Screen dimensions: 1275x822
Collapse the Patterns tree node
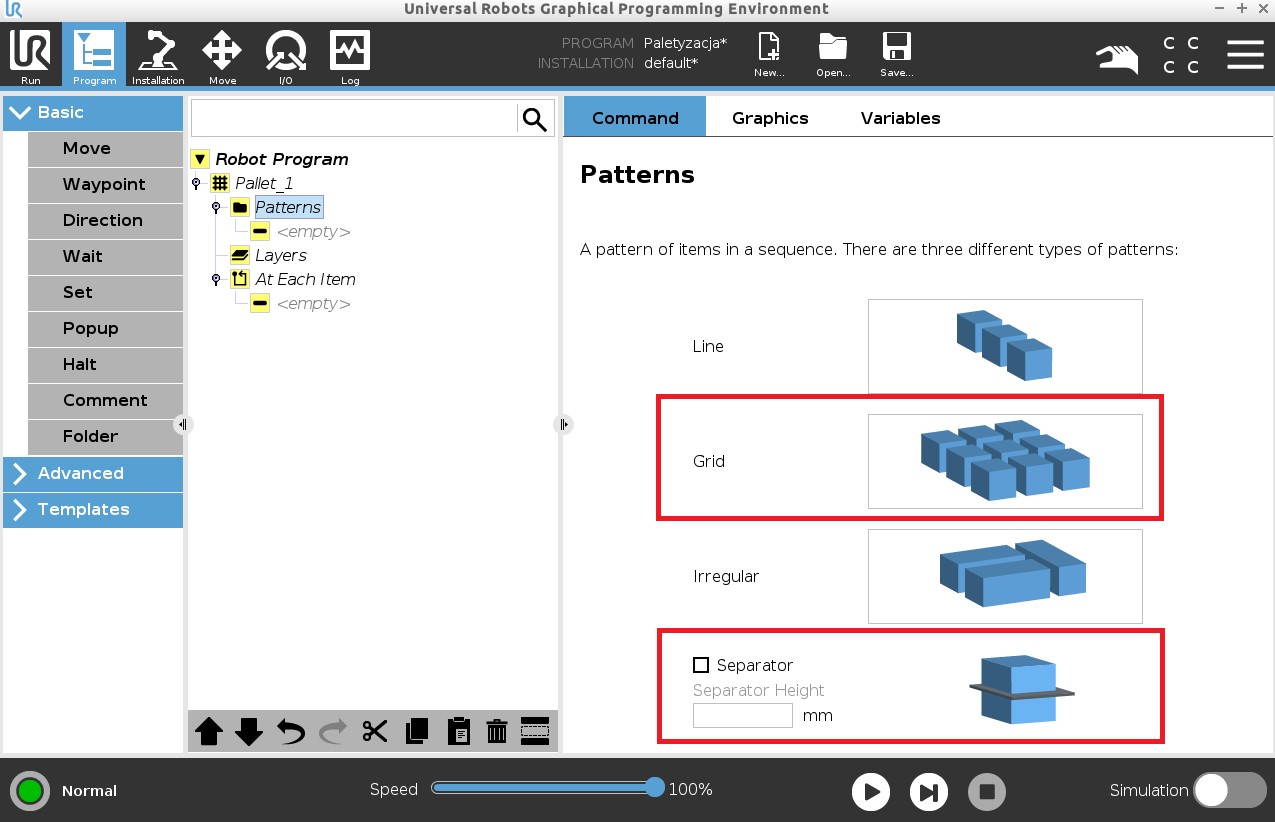(216, 207)
